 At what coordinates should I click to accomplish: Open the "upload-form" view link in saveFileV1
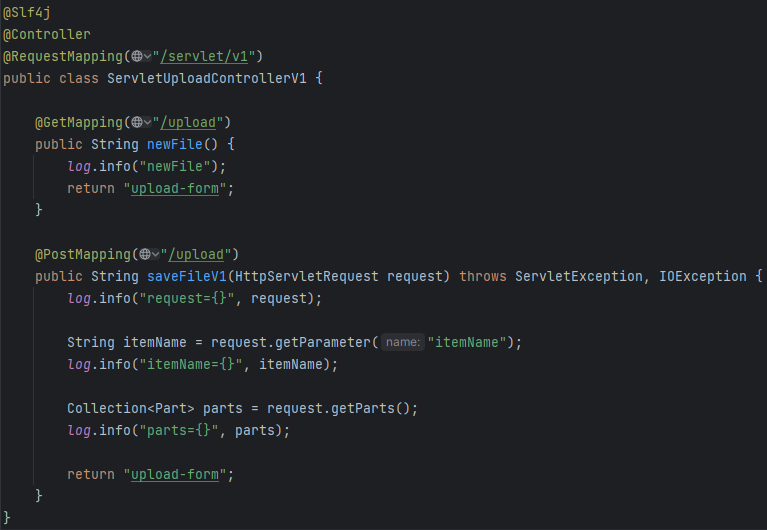(175, 475)
